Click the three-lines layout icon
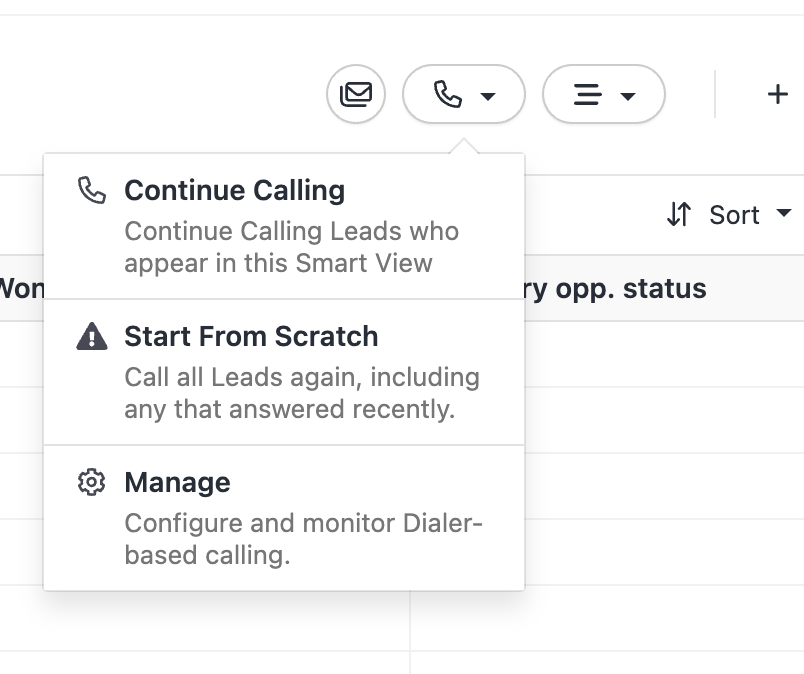This screenshot has width=804, height=674. [x=587, y=95]
